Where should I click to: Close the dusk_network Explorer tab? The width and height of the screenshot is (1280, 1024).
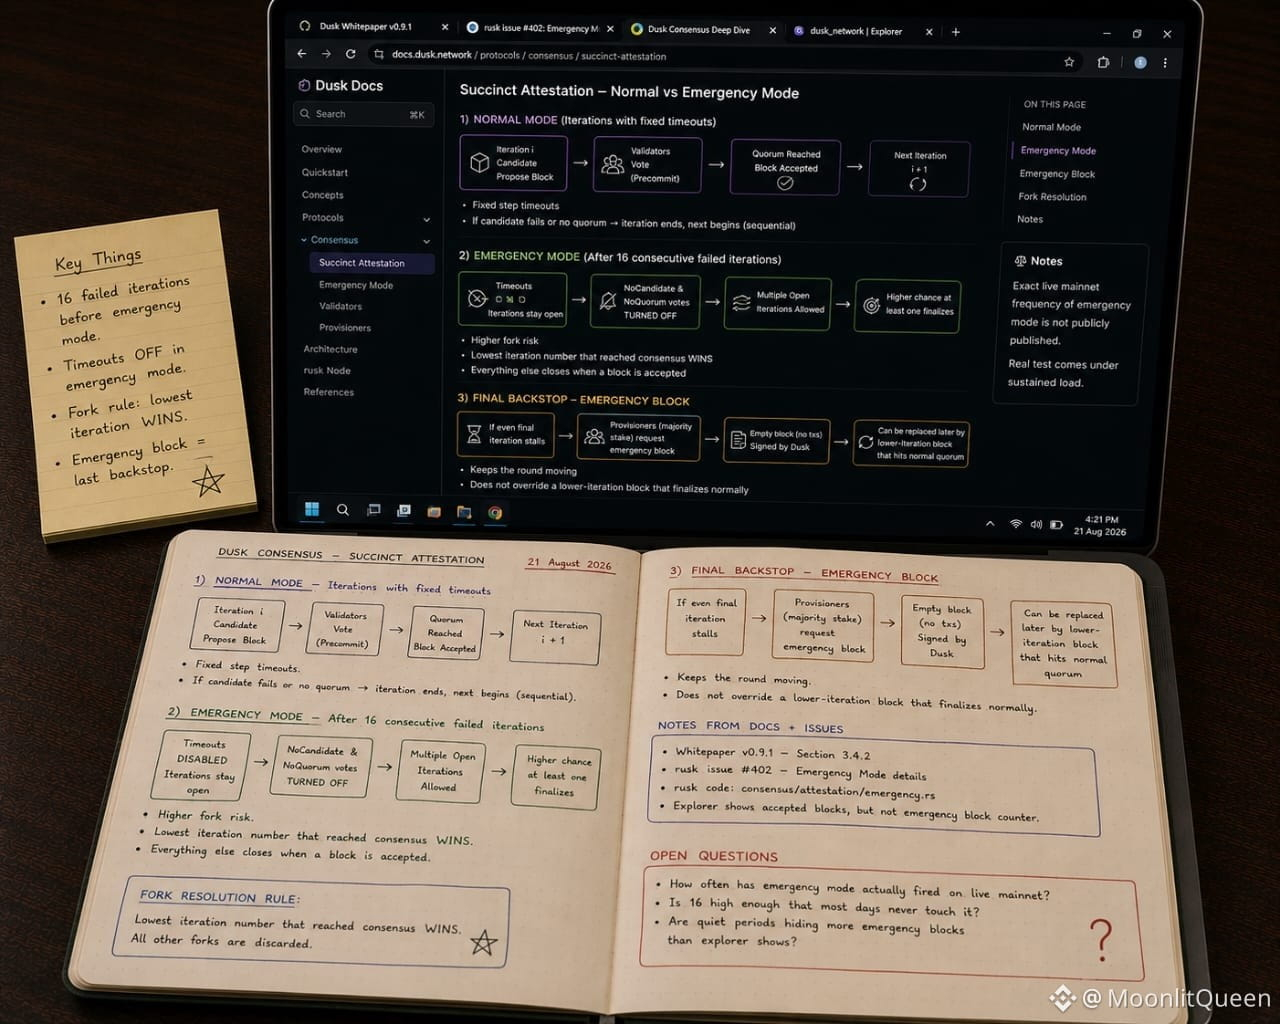click(929, 32)
